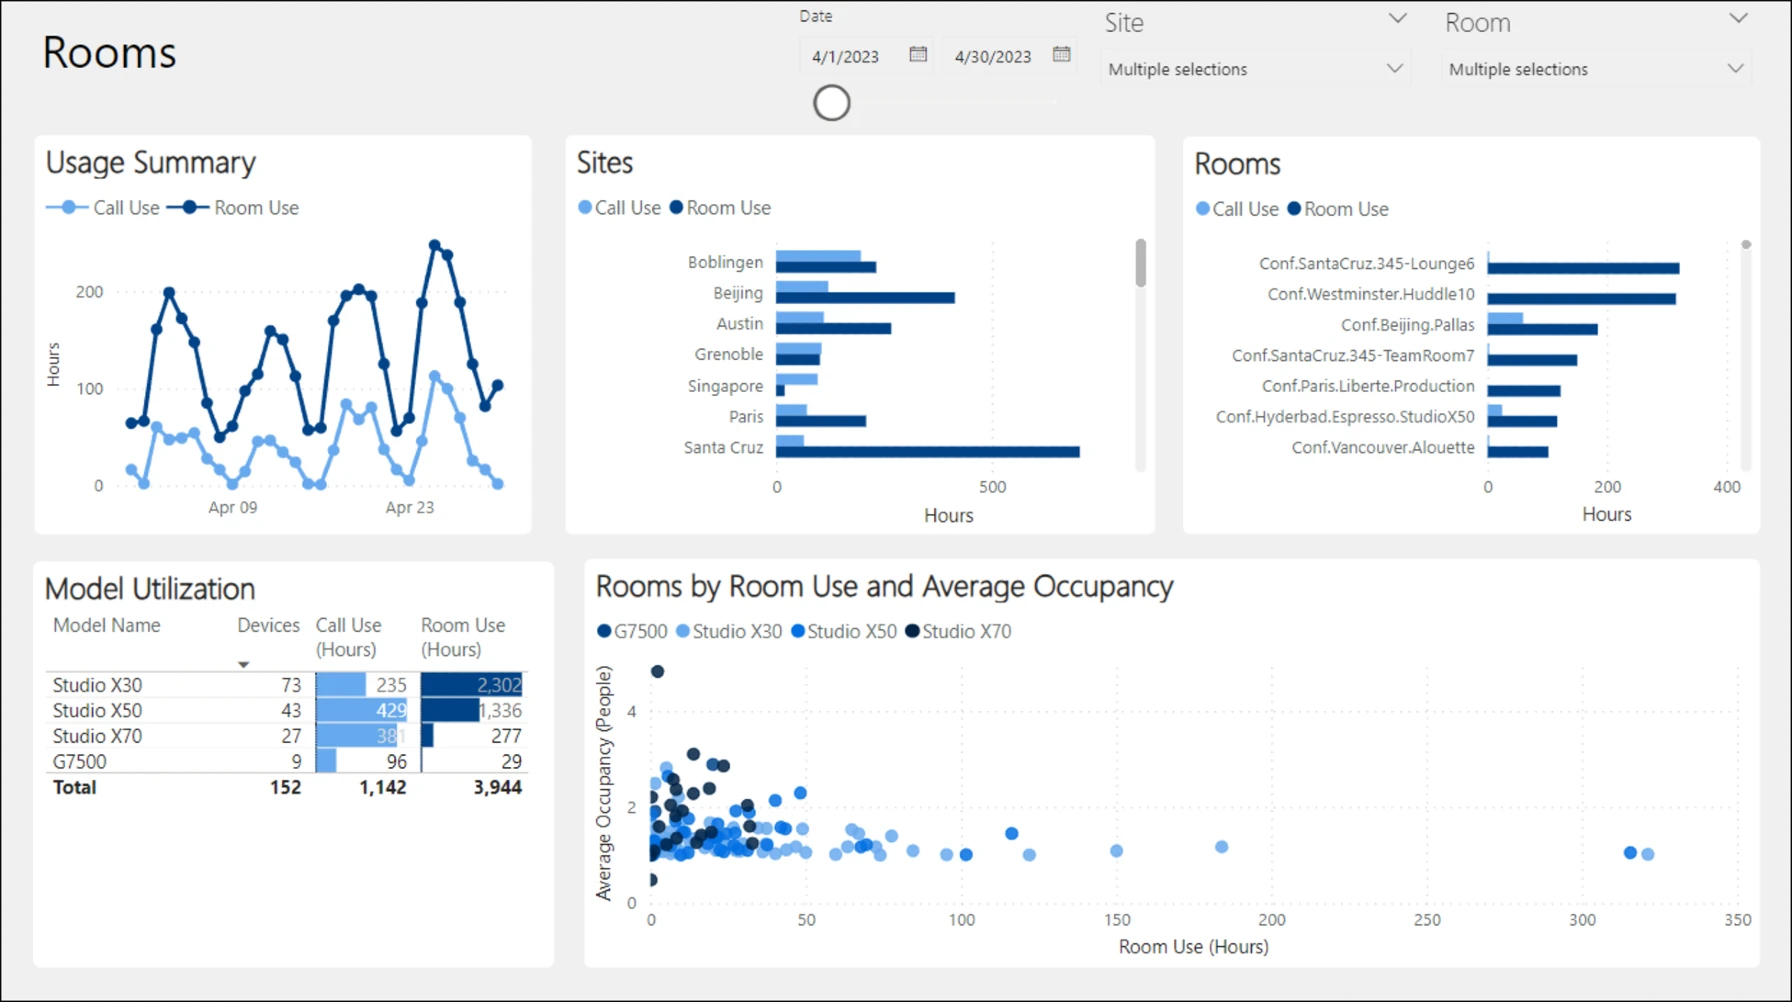Sort by Model Name column header
This screenshot has height=1008, width=1792.
107,626
